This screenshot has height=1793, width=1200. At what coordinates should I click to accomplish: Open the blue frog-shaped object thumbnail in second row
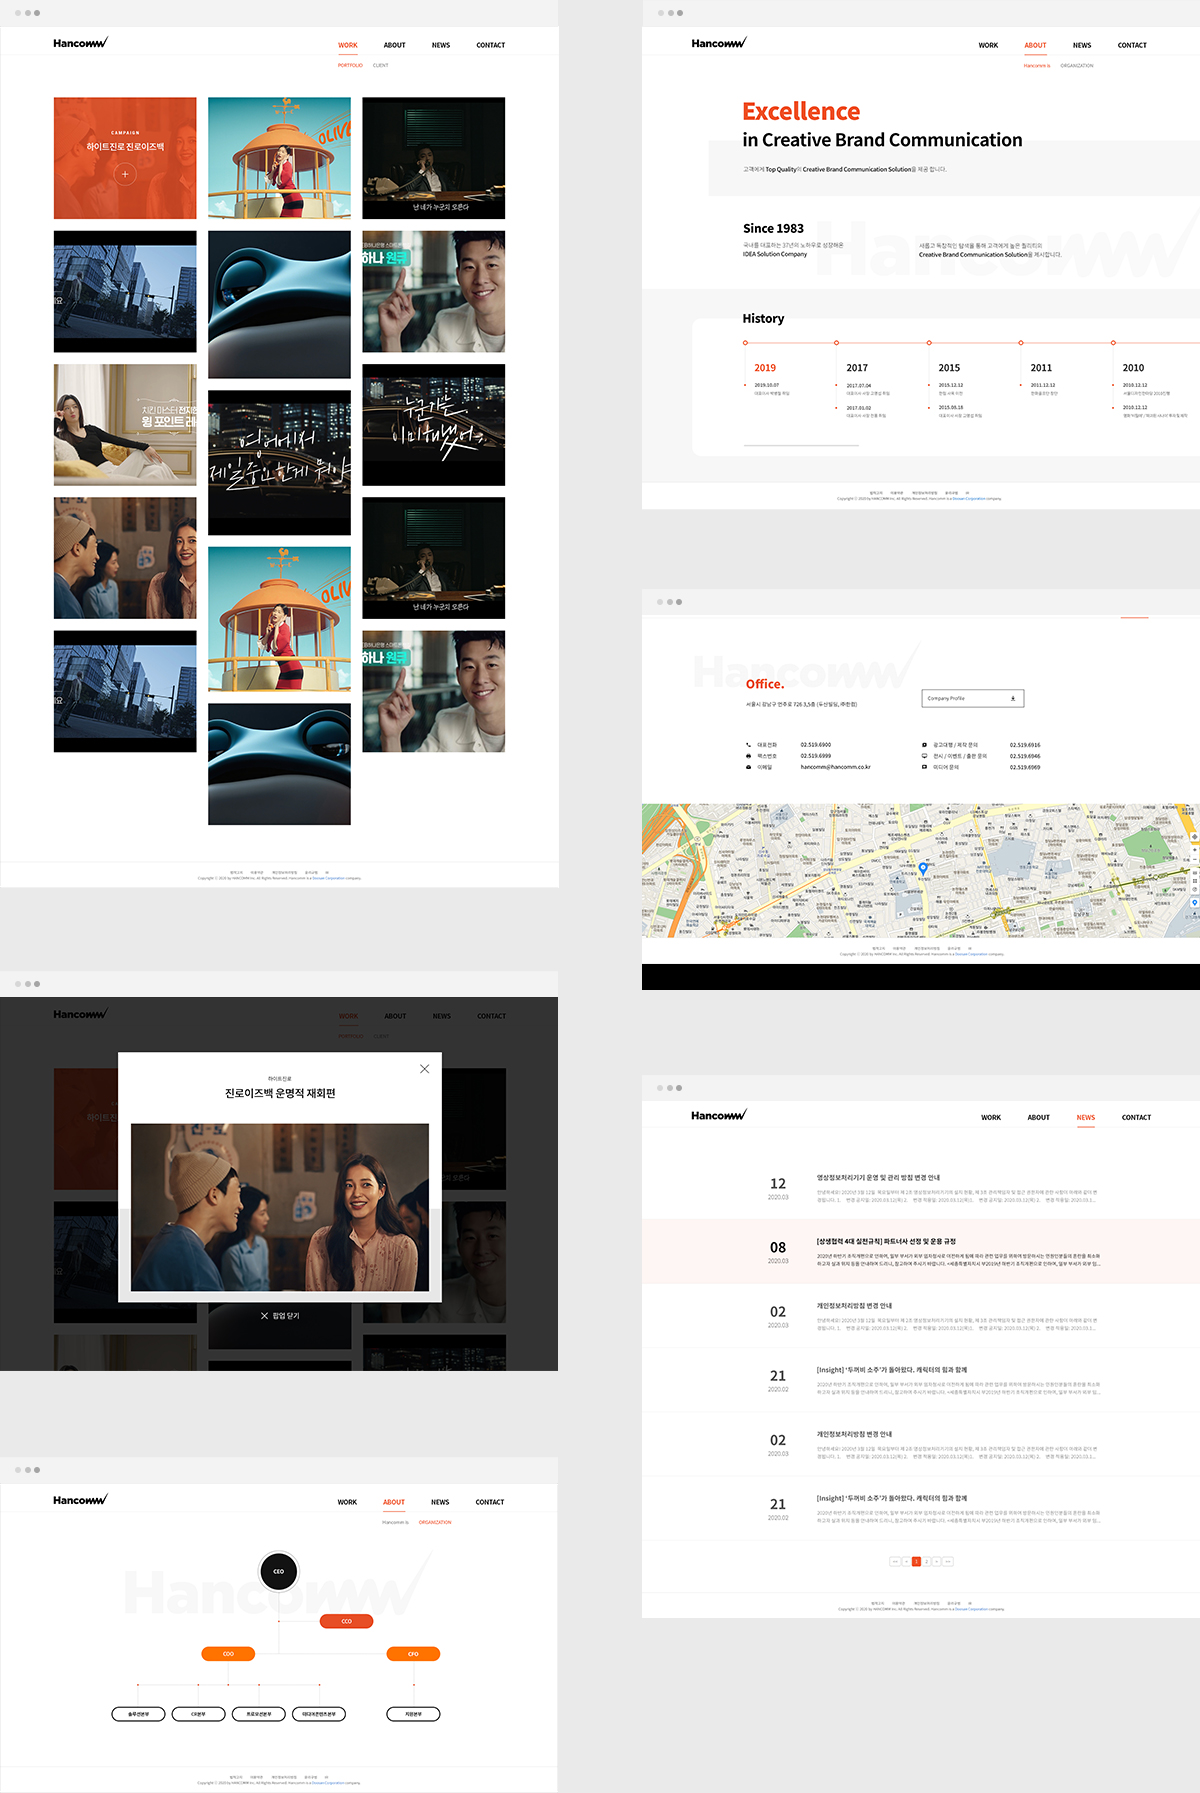279,304
